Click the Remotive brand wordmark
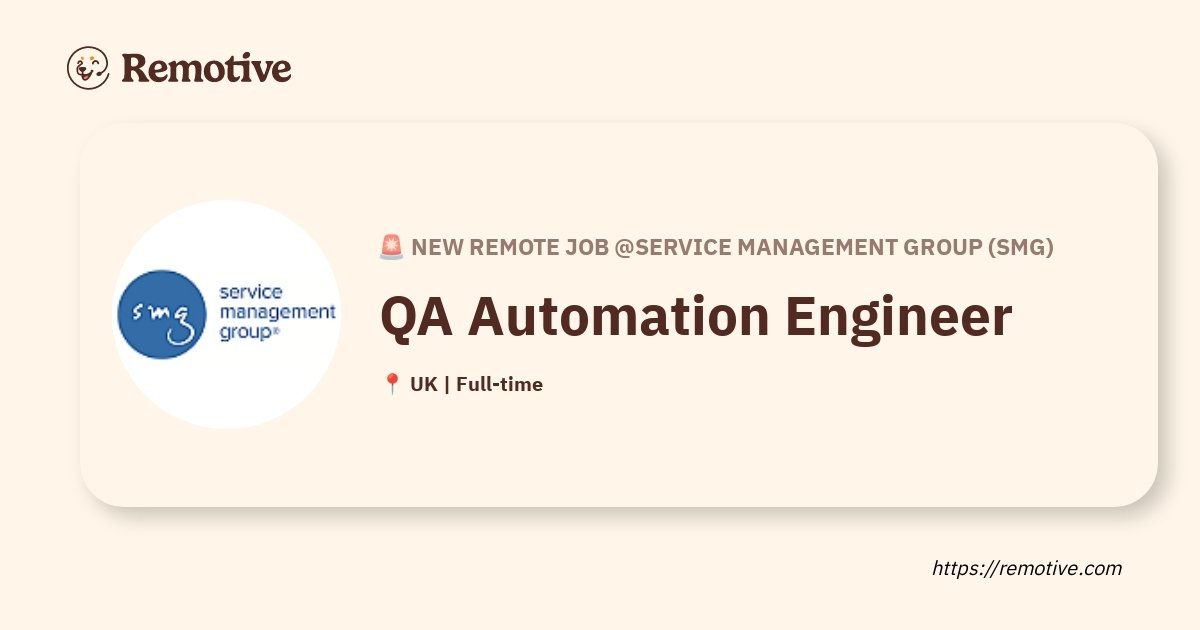Image resolution: width=1200 pixels, height=630 pixels. [206, 68]
